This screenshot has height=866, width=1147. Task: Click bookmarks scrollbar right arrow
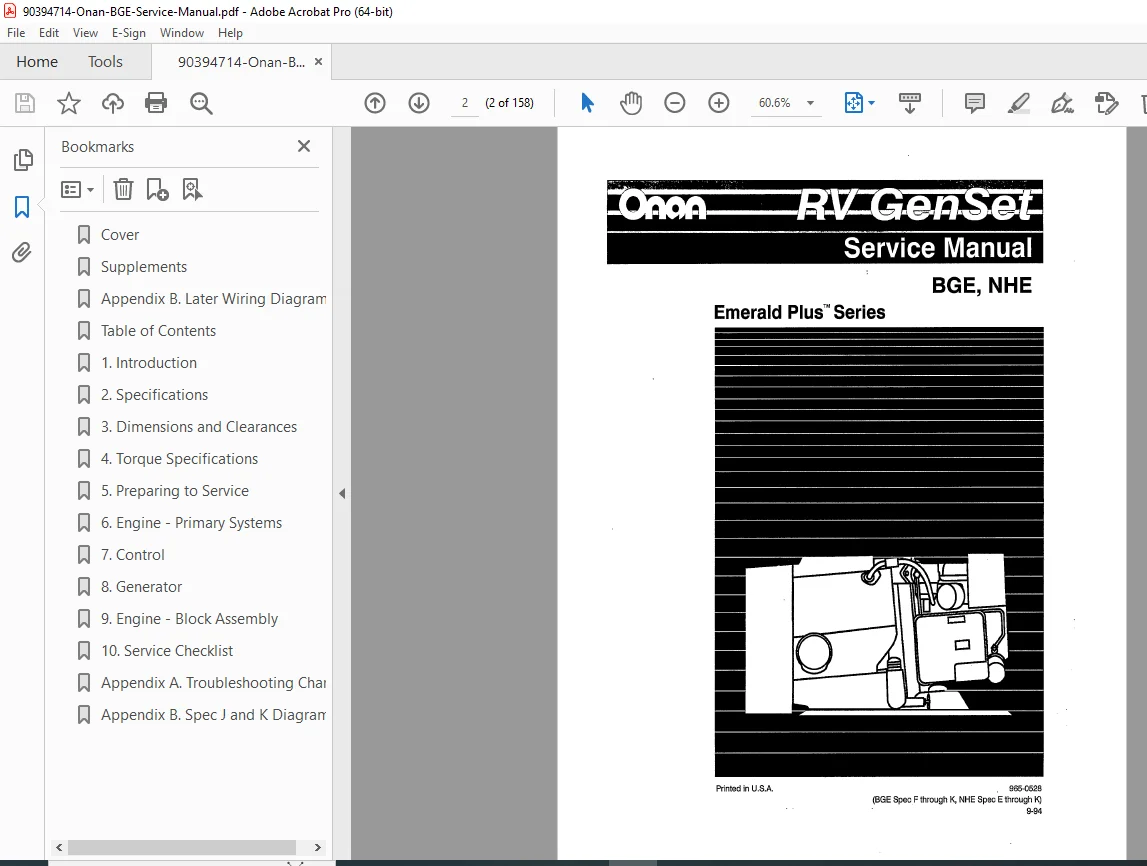(317, 847)
